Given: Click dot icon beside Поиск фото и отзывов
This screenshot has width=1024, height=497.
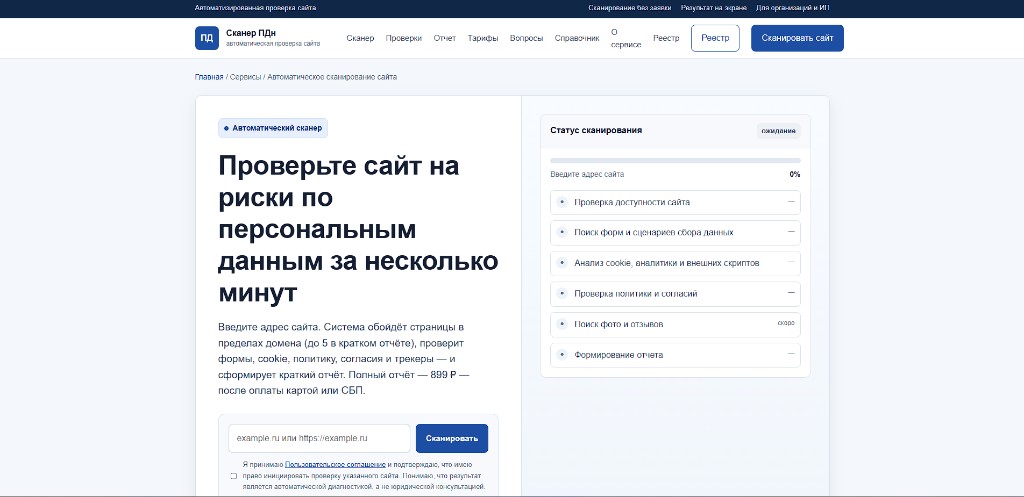Looking at the screenshot, I should (x=562, y=324).
